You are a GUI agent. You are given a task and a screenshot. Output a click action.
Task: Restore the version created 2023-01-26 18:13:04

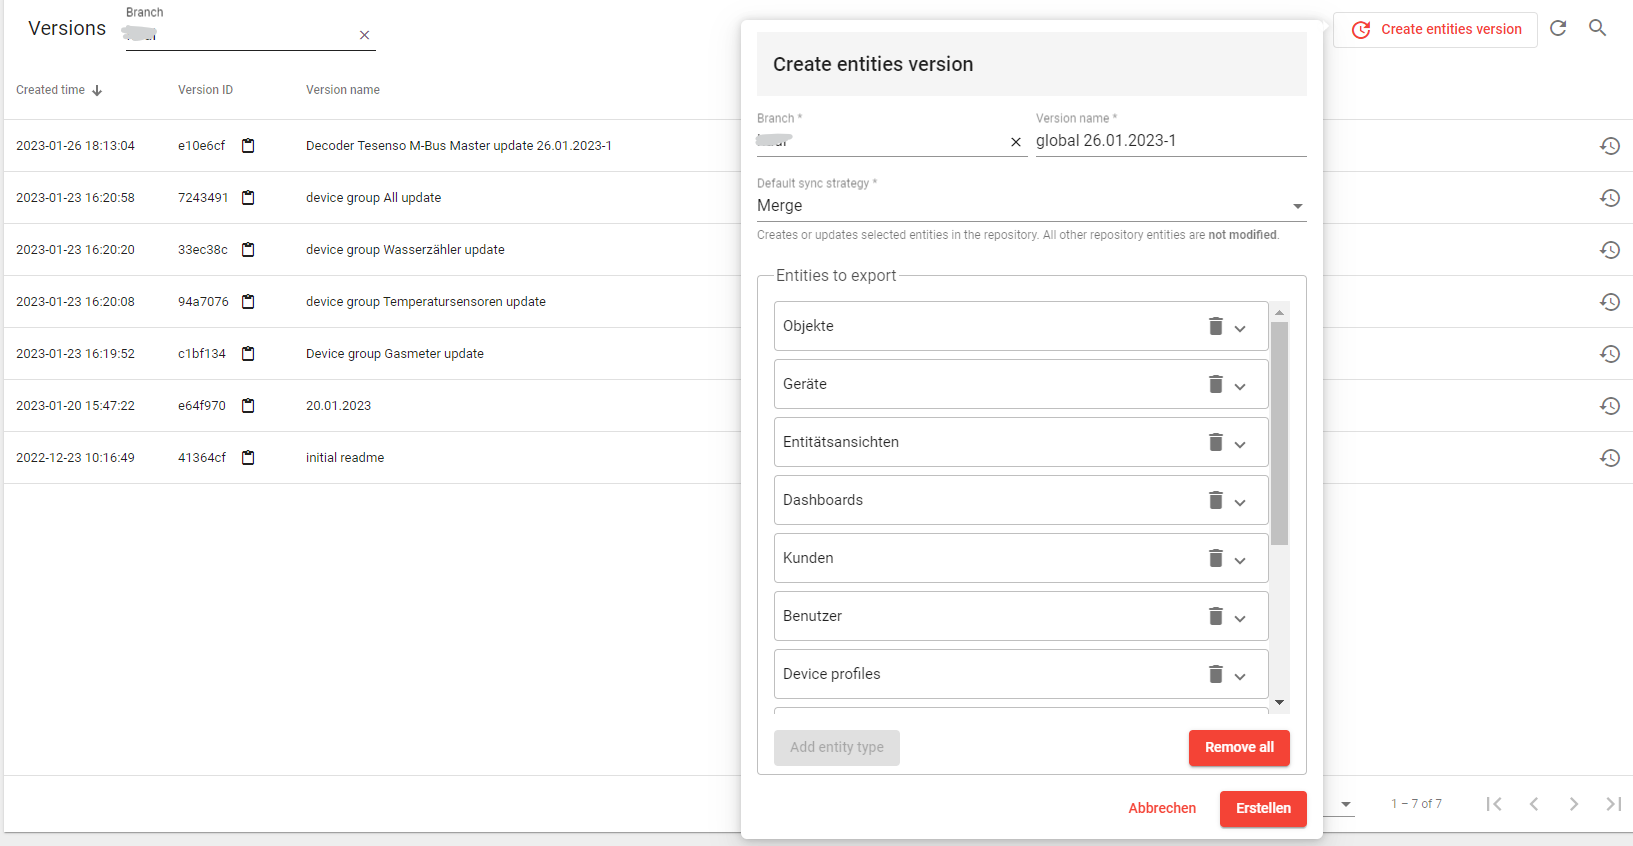click(1609, 146)
